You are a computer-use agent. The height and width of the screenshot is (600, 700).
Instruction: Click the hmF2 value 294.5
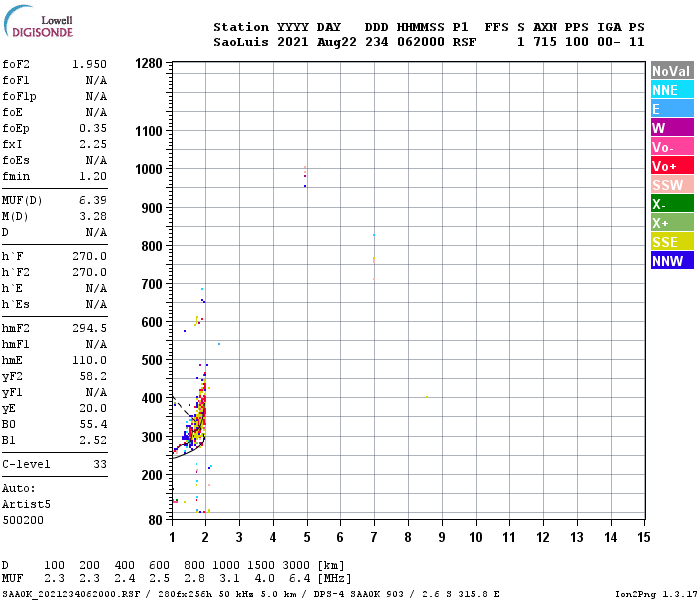tap(89, 328)
